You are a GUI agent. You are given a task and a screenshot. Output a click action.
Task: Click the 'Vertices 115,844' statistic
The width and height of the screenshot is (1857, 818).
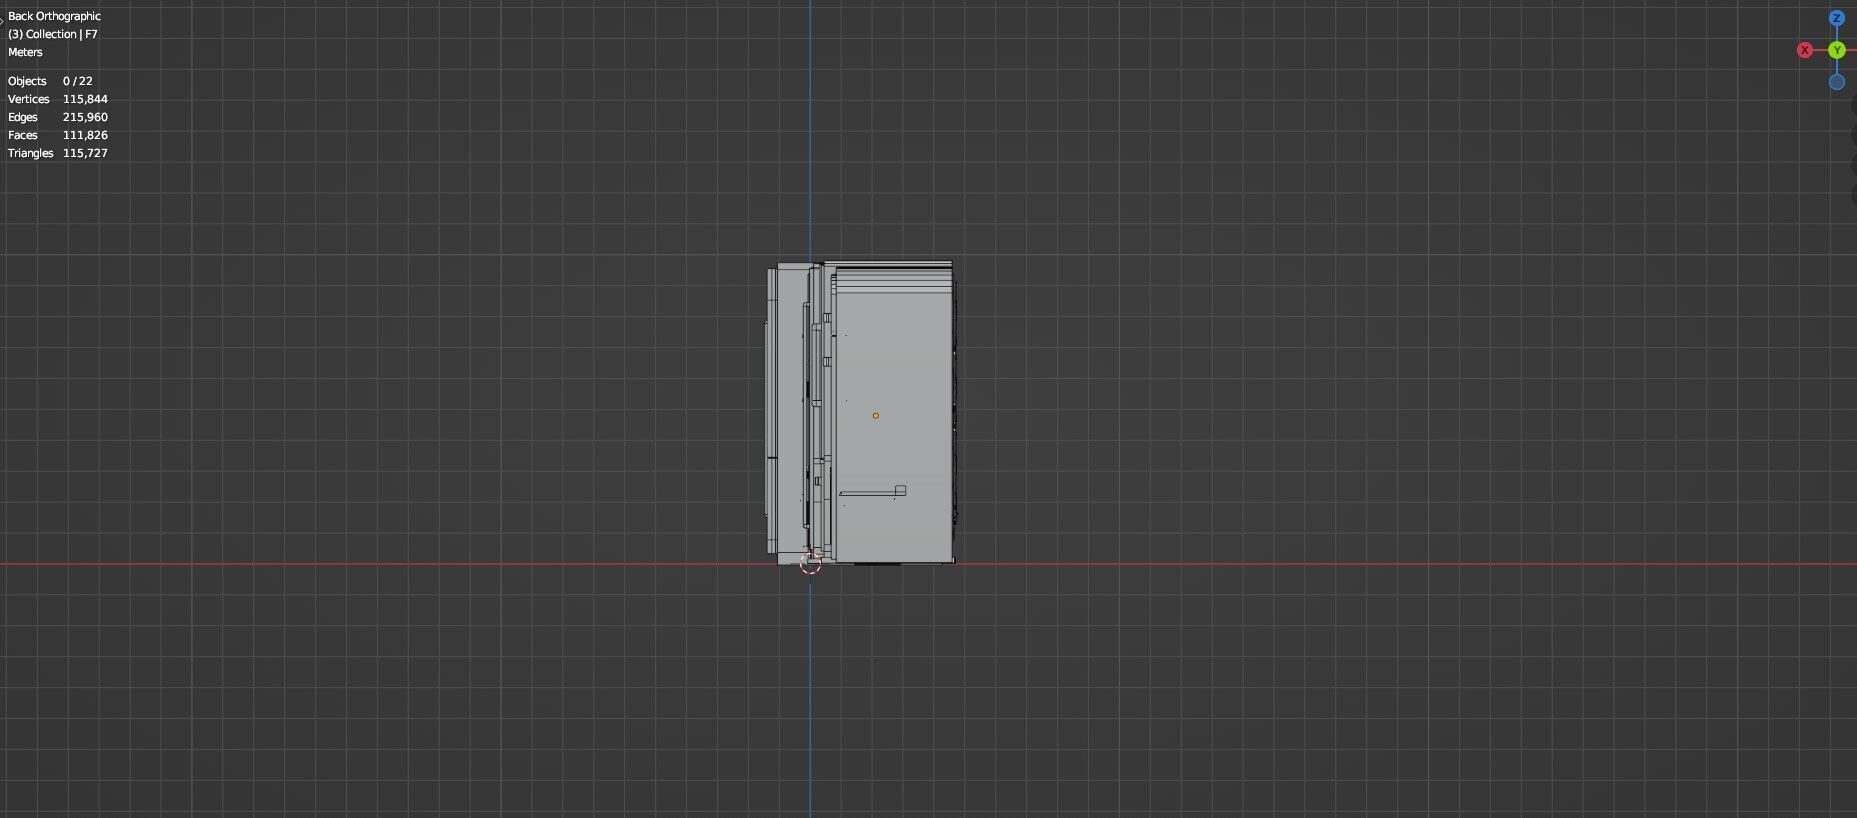57,99
